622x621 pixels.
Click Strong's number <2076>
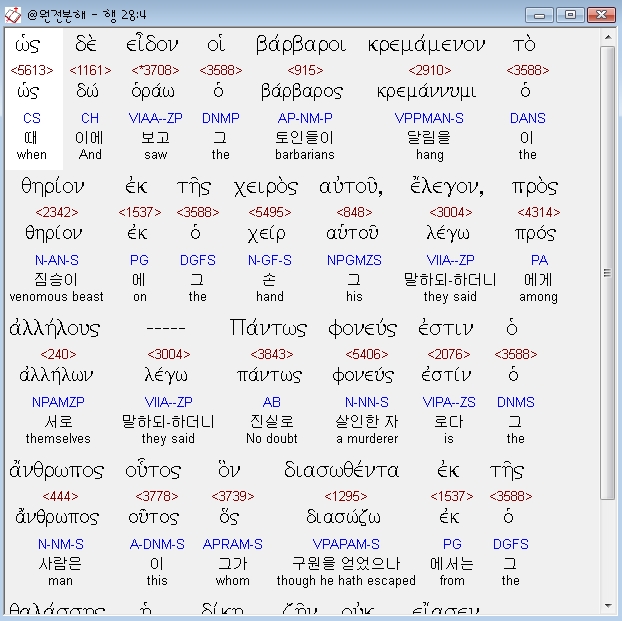[x=449, y=354]
